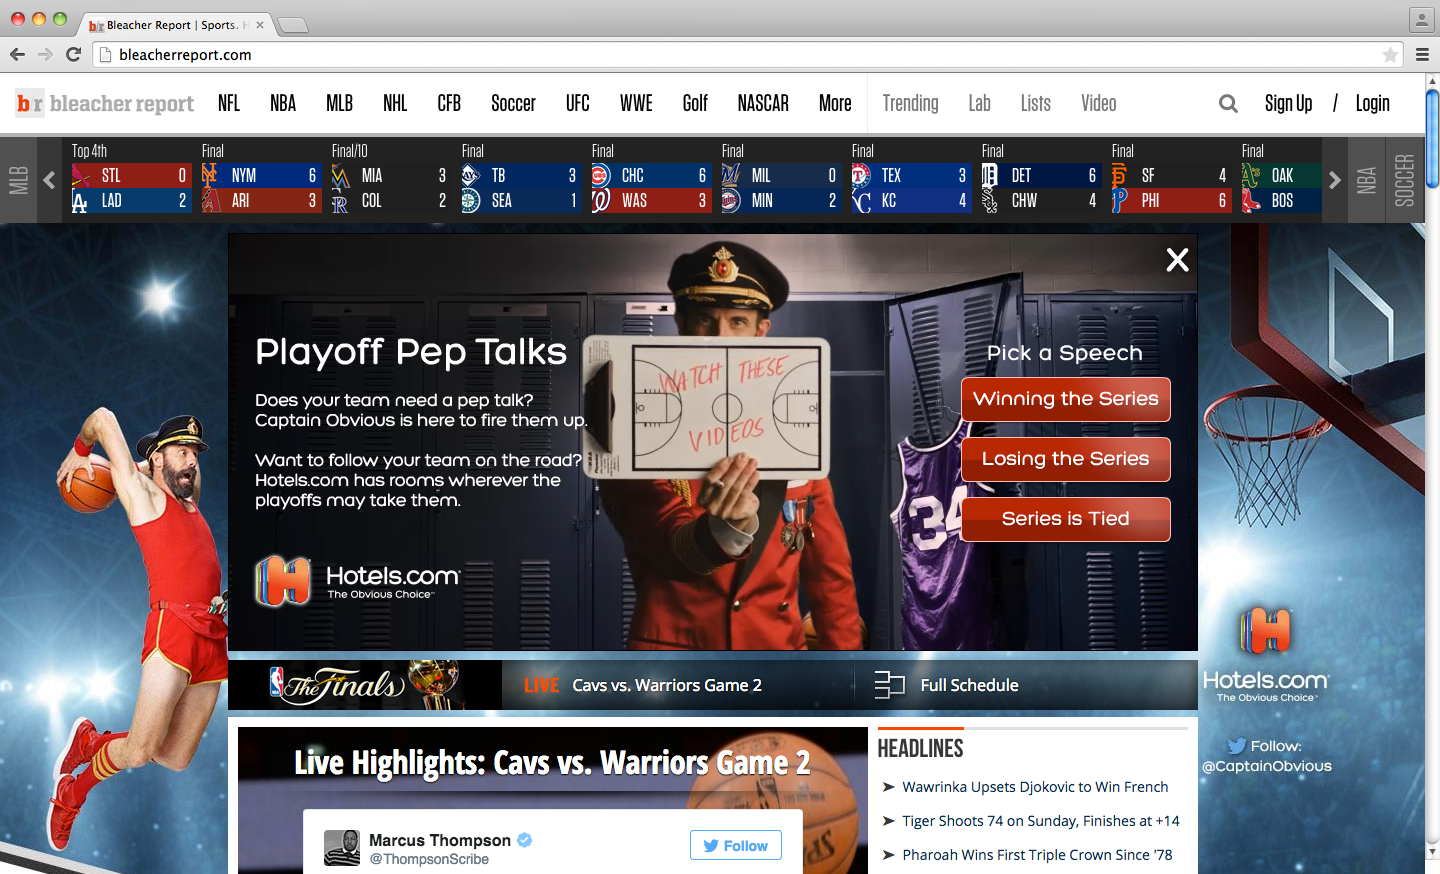Click the PHI Phillies team logo
The height and width of the screenshot is (874, 1440).
pyautogui.click(x=1120, y=200)
